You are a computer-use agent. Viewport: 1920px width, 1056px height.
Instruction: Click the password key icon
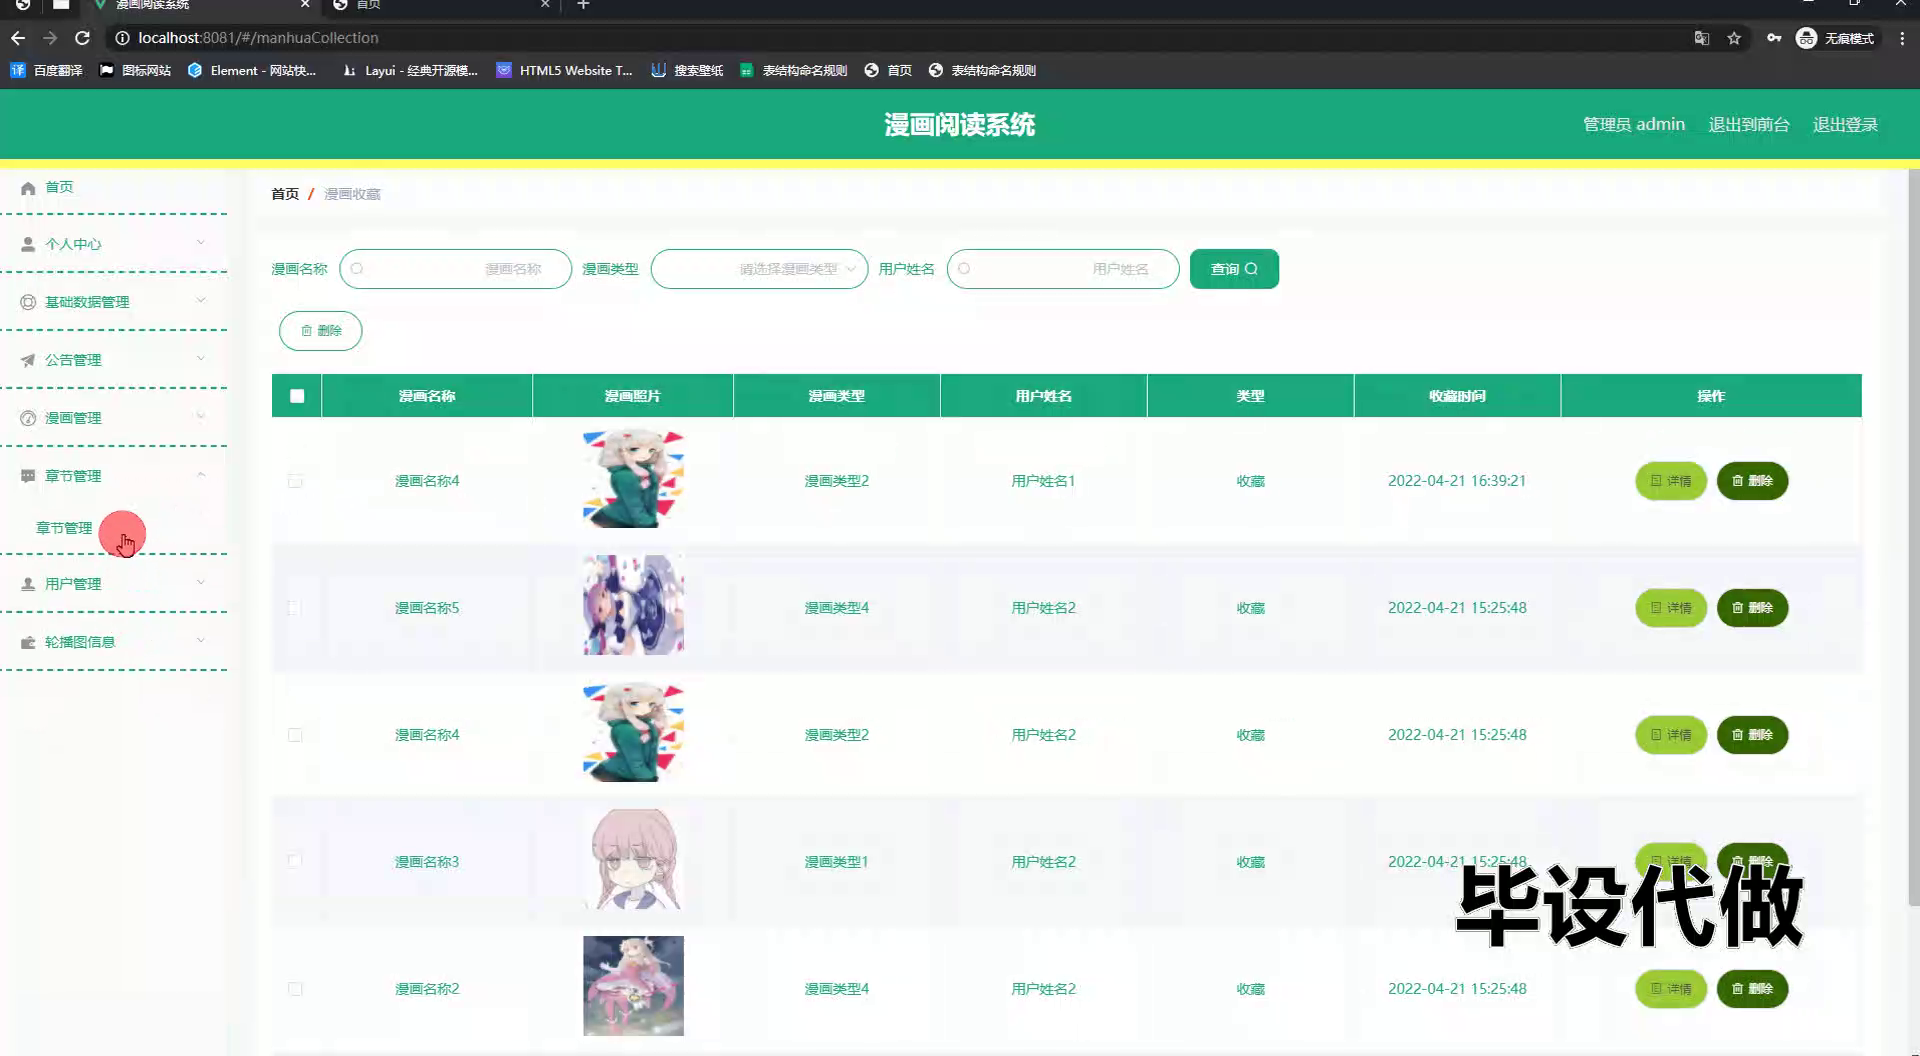pyautogui.click(x=1774, y=38)
